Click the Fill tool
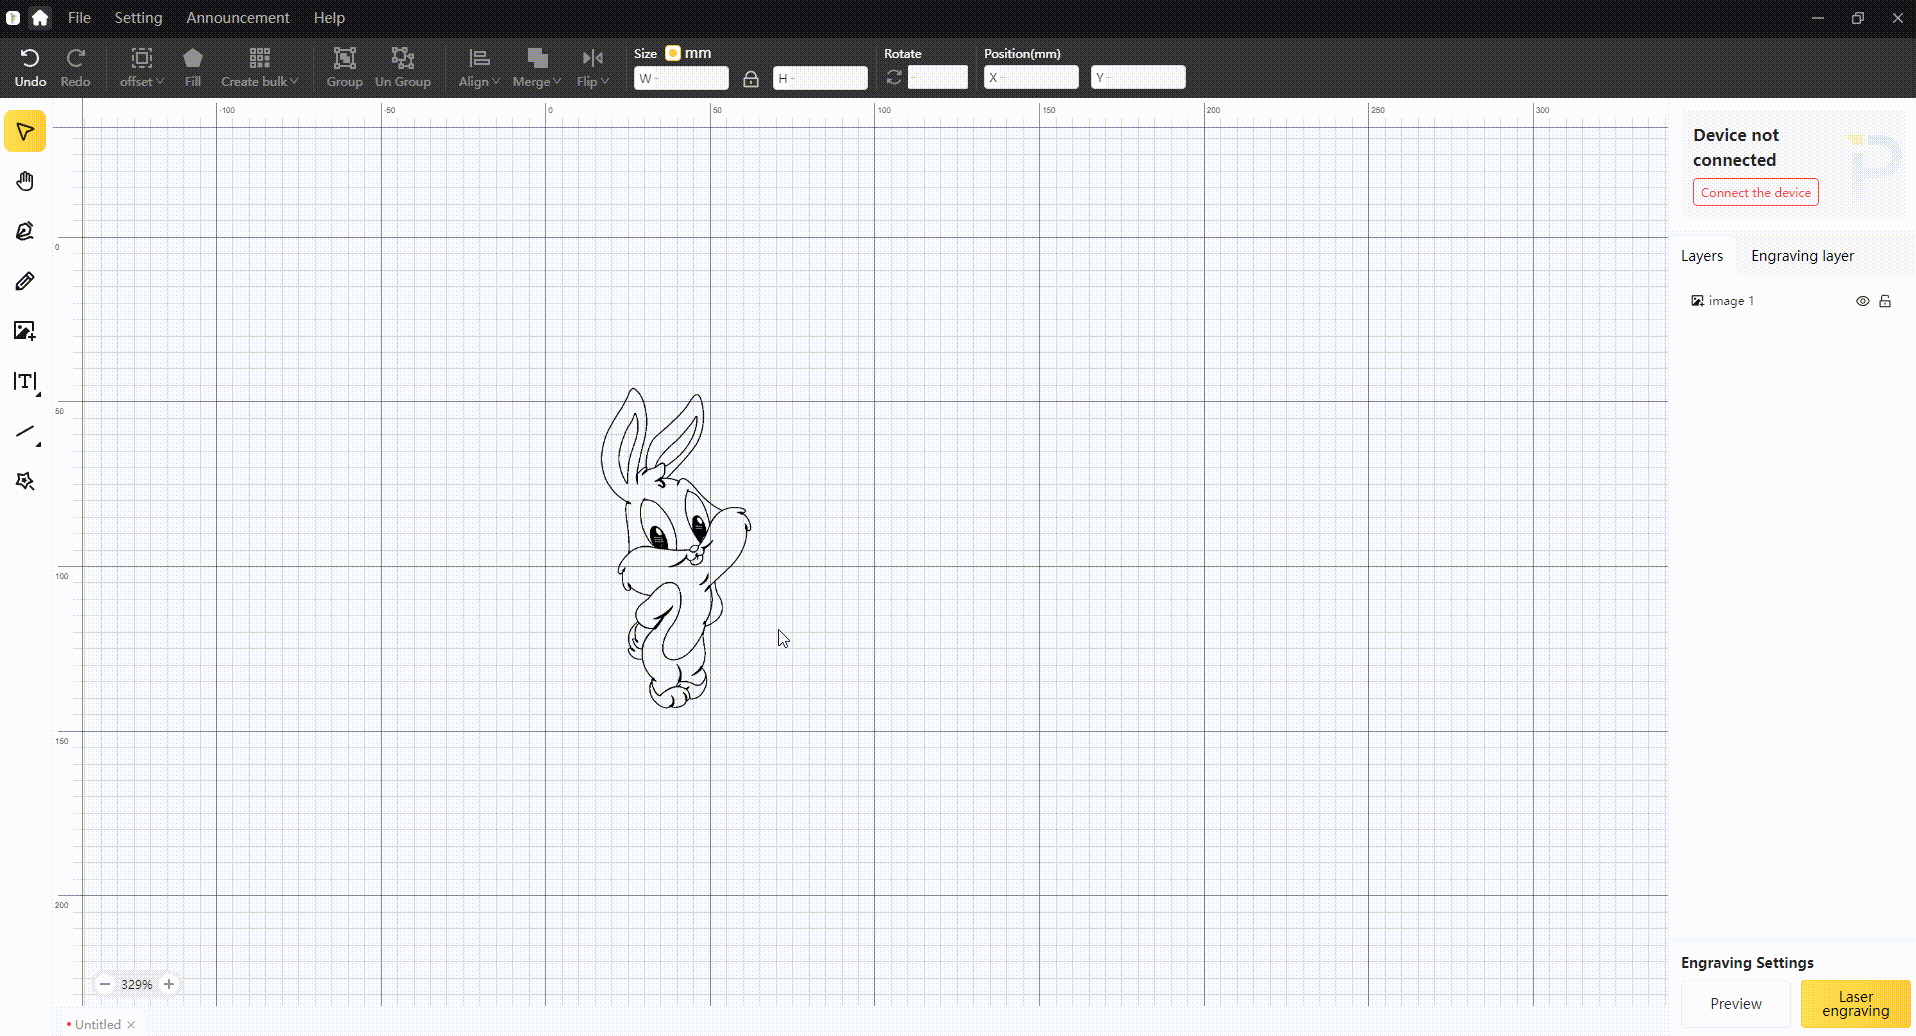Image resolution: width=1916 pixels, height=1036 pixels. 193,68
